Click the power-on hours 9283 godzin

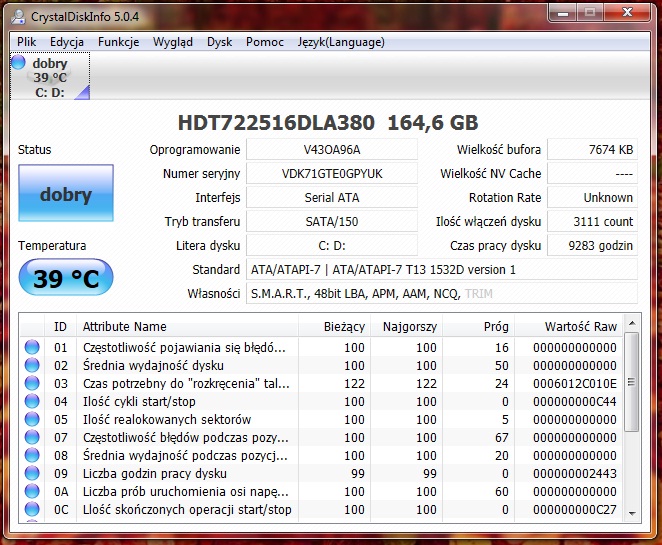(592, 246)
